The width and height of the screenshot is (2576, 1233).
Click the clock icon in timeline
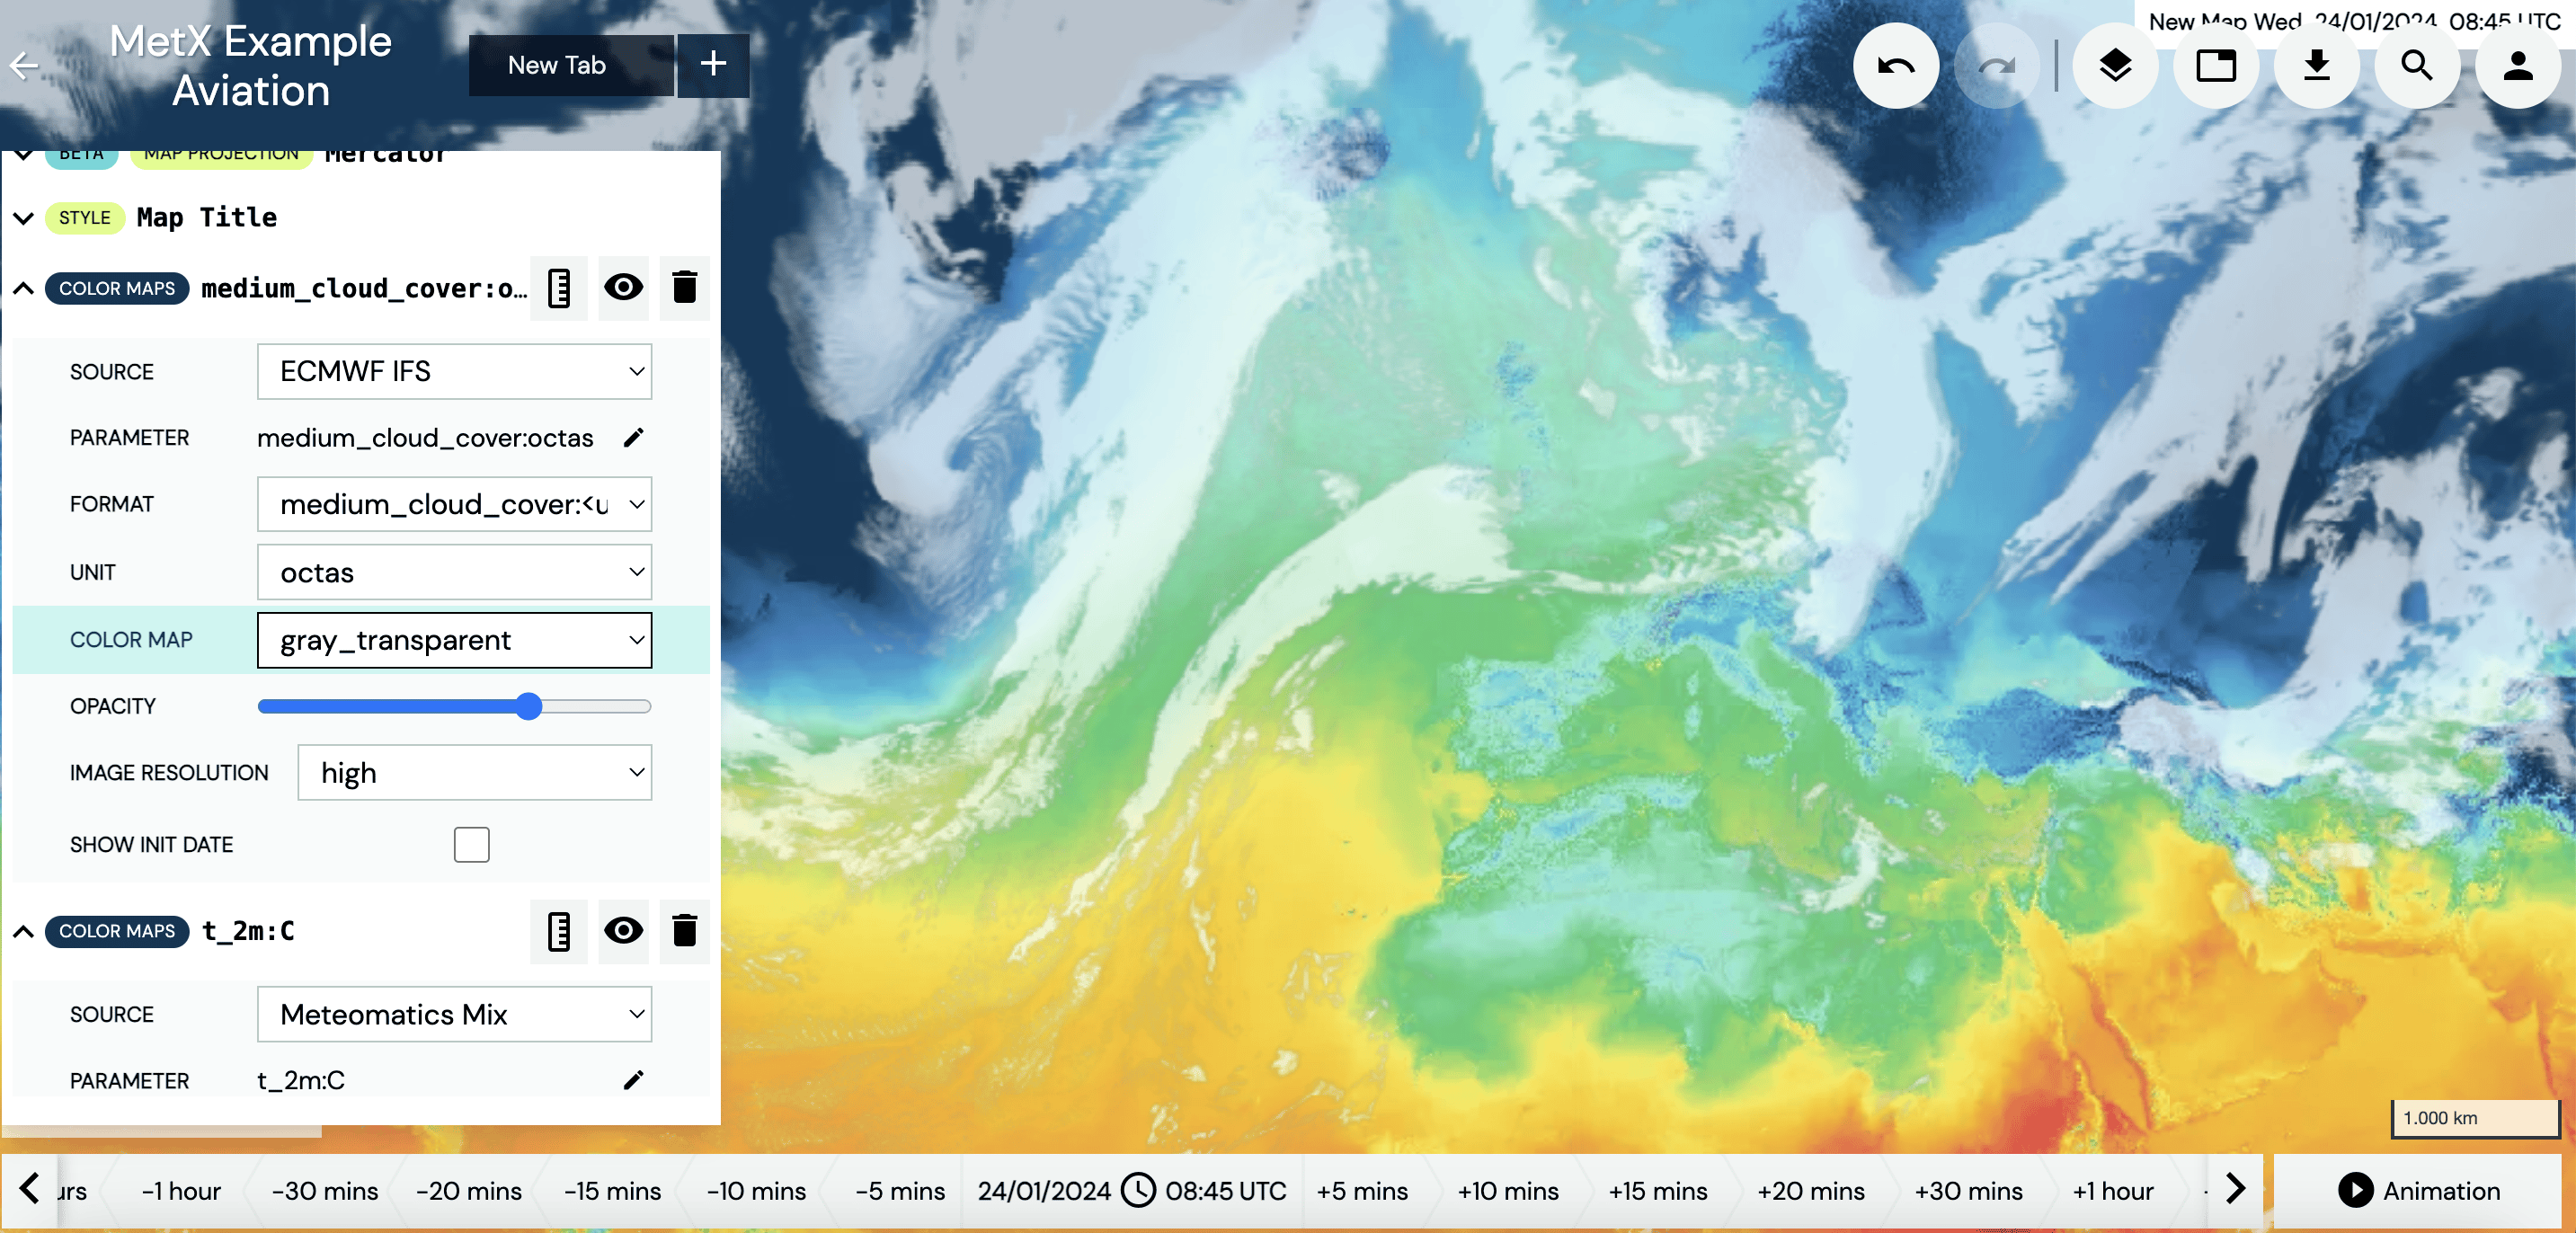pyautogui.click(x=1138, y=1190)
